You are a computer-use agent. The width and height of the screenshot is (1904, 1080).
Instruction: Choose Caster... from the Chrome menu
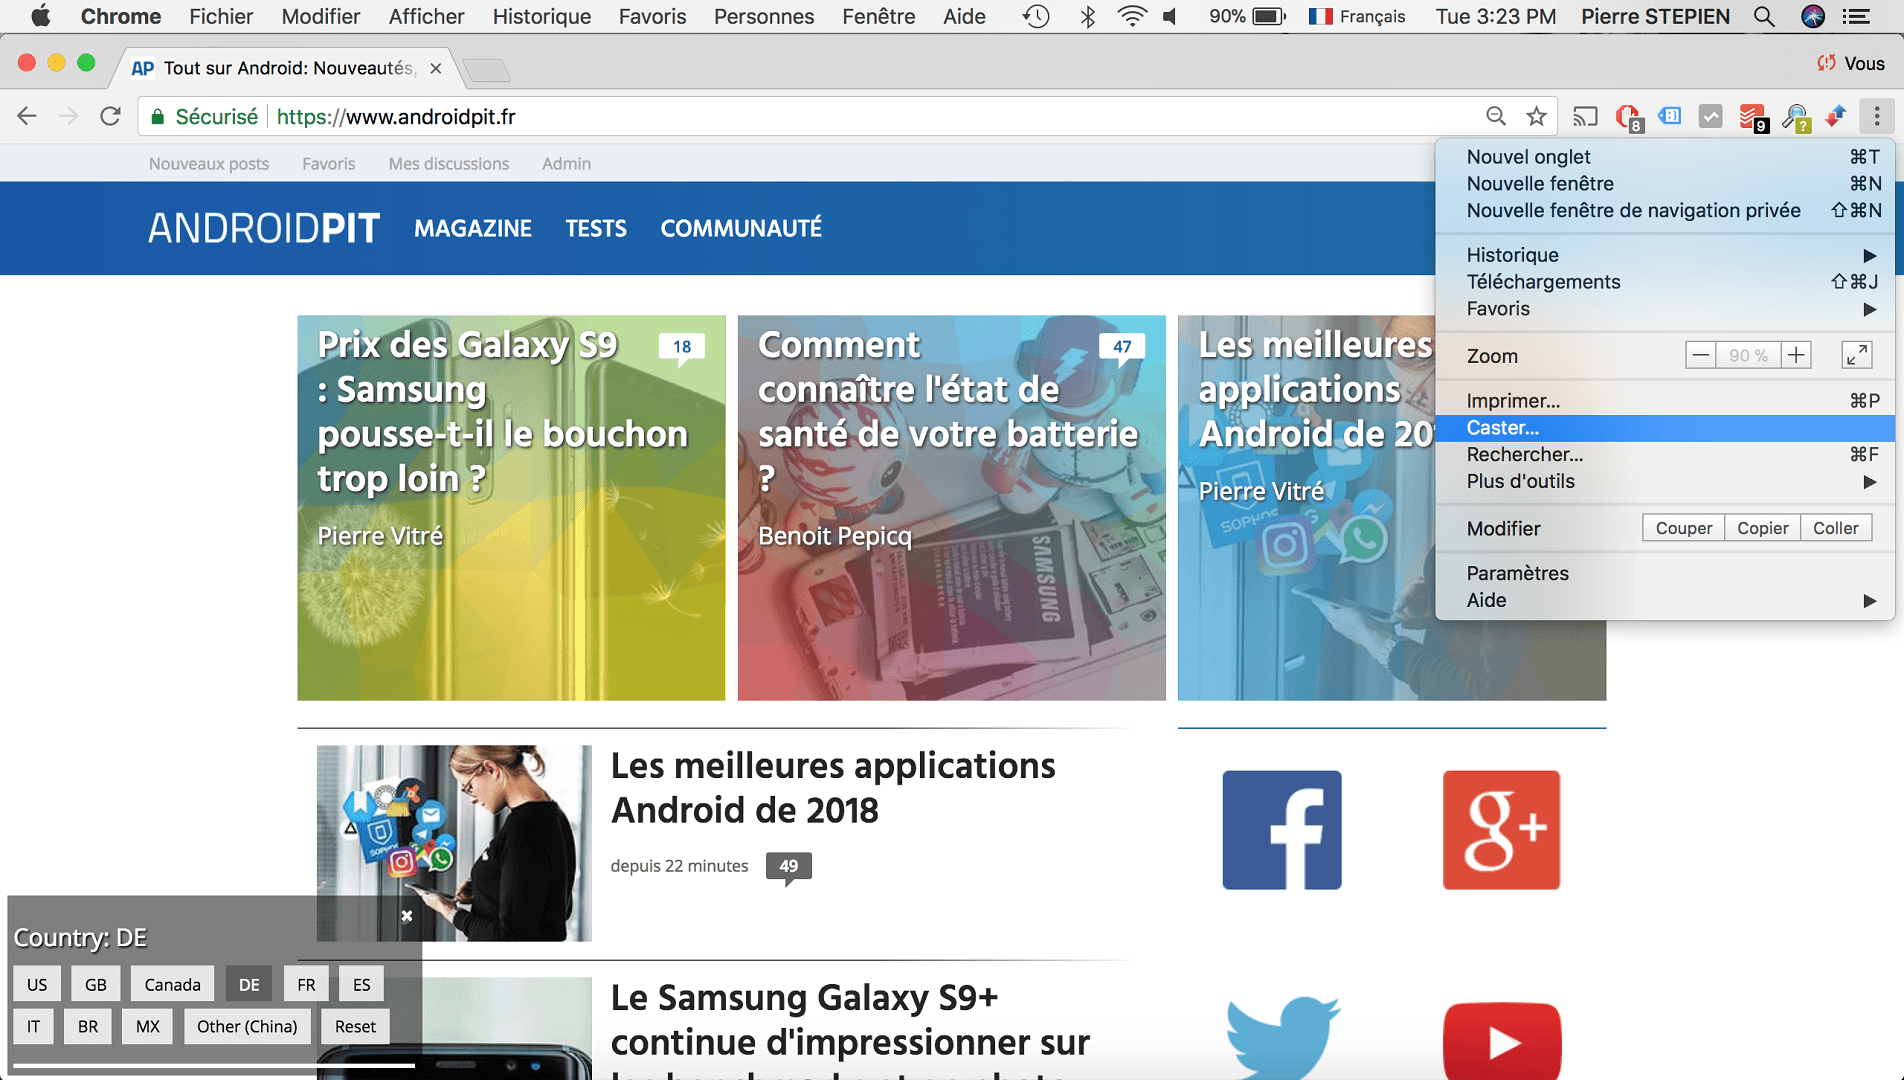tap(1503, 428)
